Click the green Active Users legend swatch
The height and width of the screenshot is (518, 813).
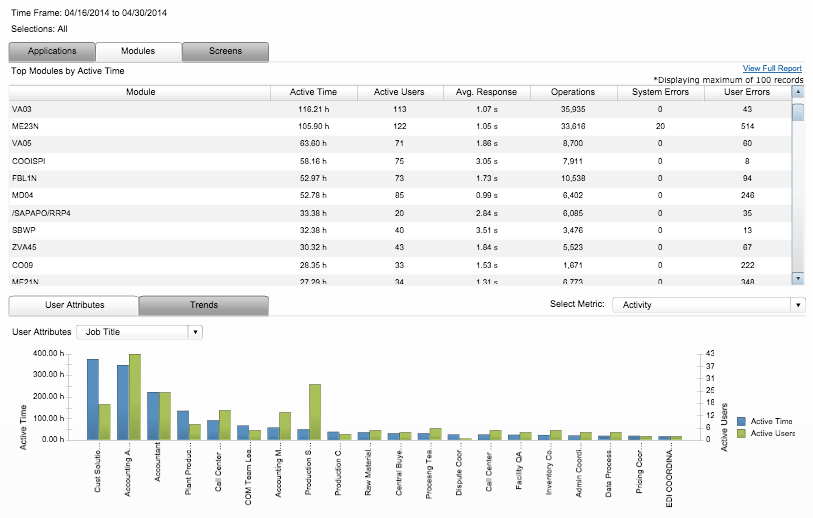740,433
